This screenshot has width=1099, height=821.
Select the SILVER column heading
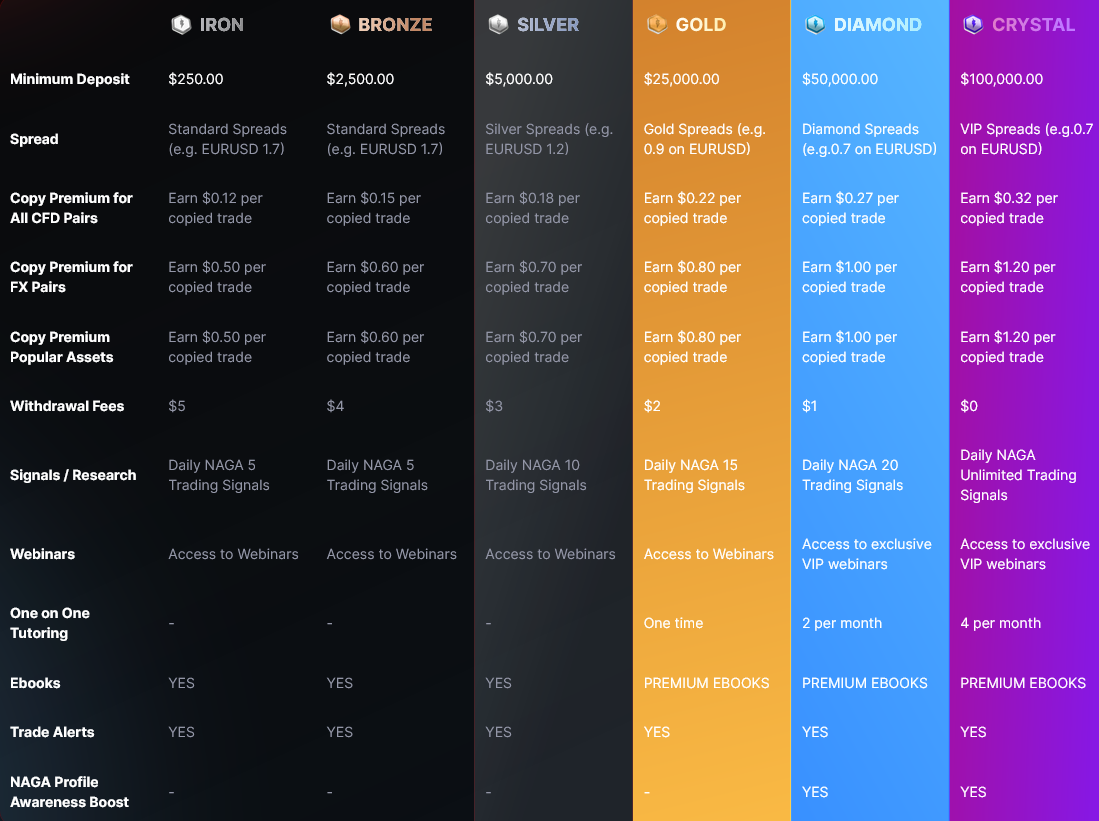pyautogui.click(x=548, y=25)
